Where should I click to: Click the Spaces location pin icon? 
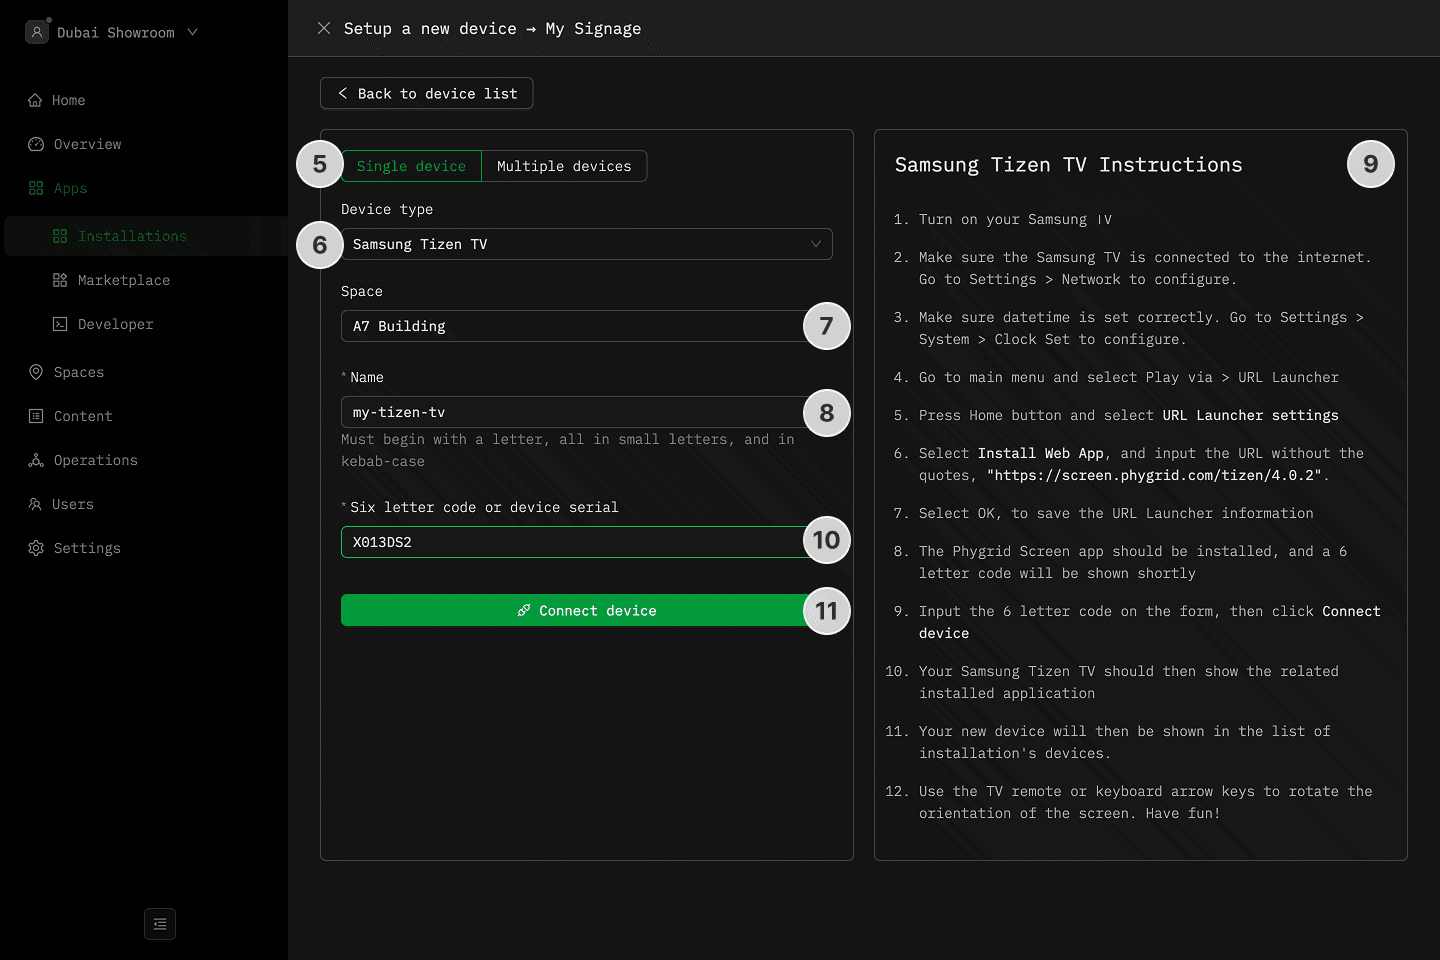pyautogui.click(x=36, y=372)
